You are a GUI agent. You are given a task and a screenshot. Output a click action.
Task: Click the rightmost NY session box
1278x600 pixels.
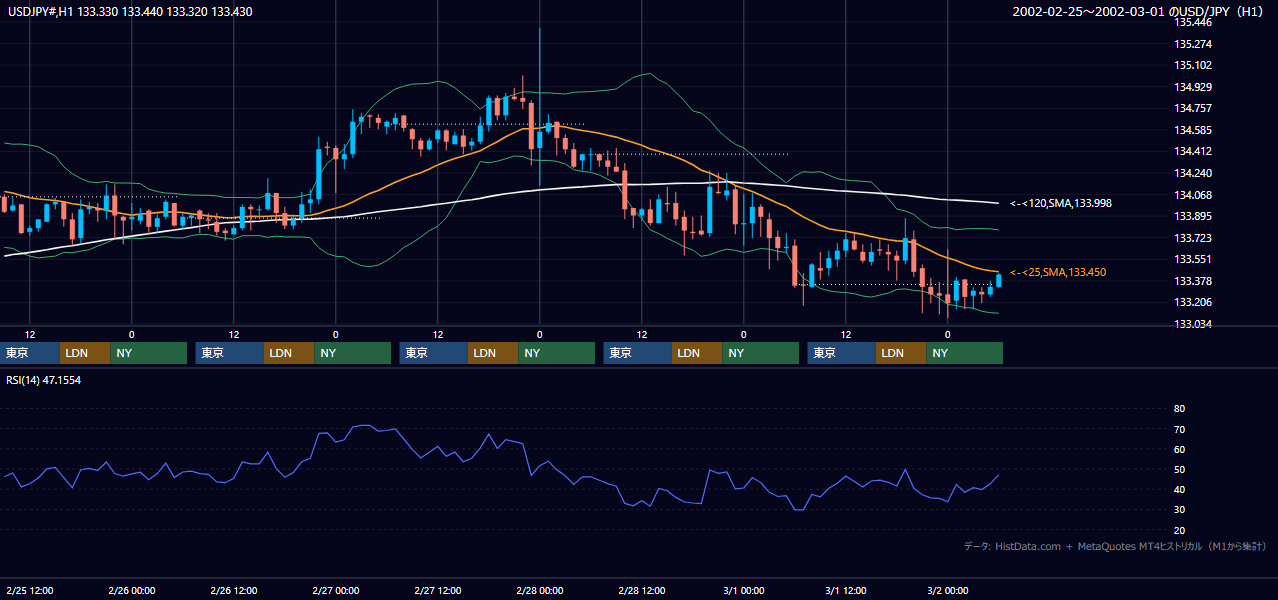tap(964, 353)
